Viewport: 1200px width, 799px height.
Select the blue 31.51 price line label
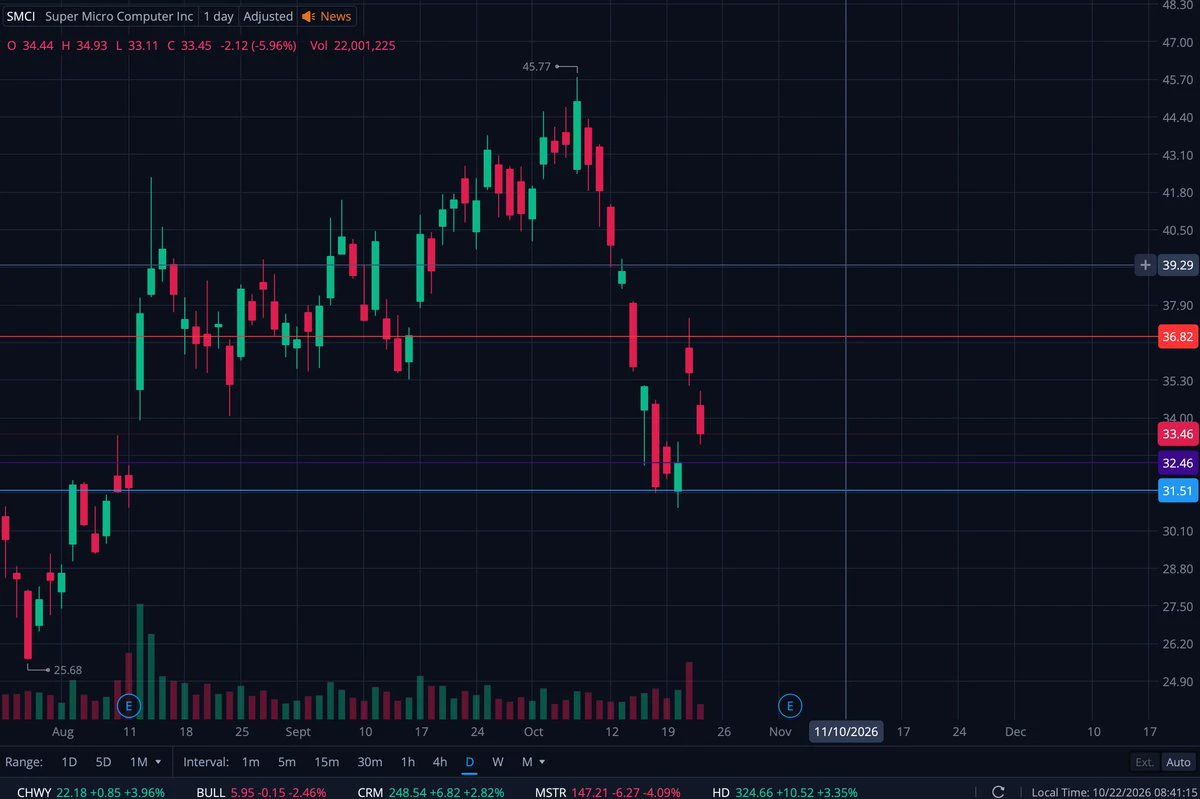[1178, 491]
